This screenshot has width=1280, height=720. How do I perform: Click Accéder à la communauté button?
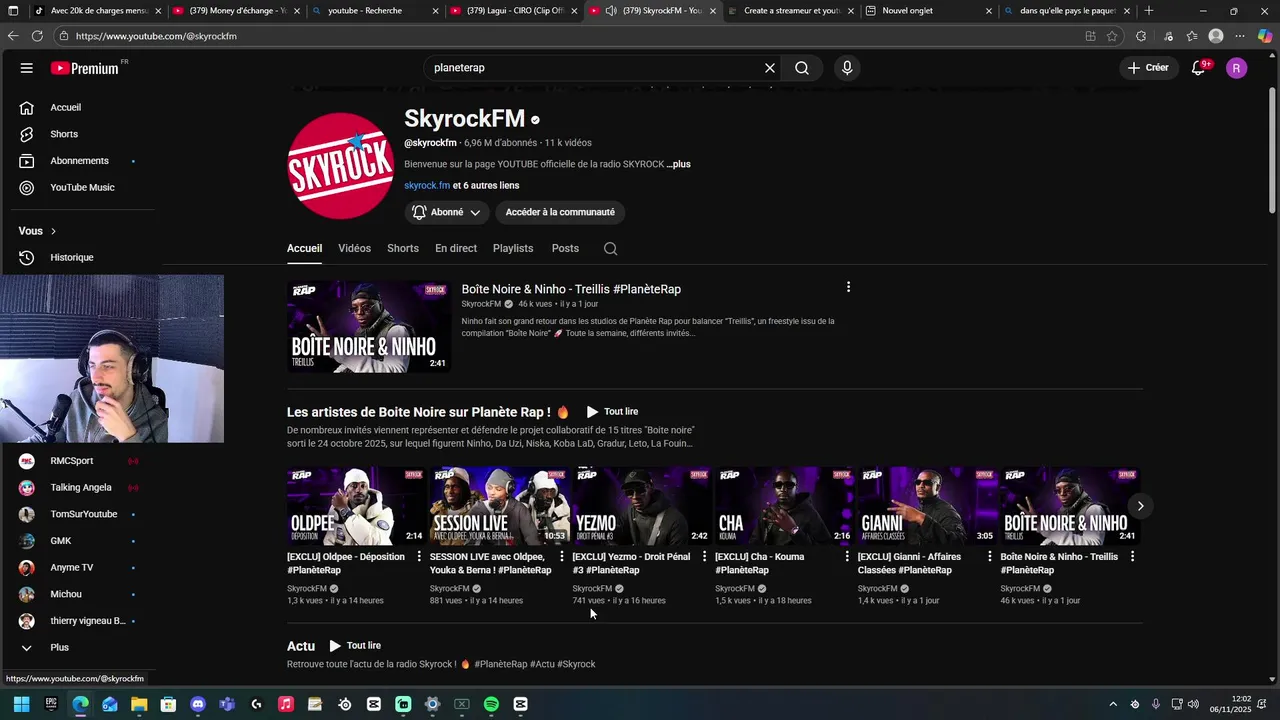coord(560,212)
